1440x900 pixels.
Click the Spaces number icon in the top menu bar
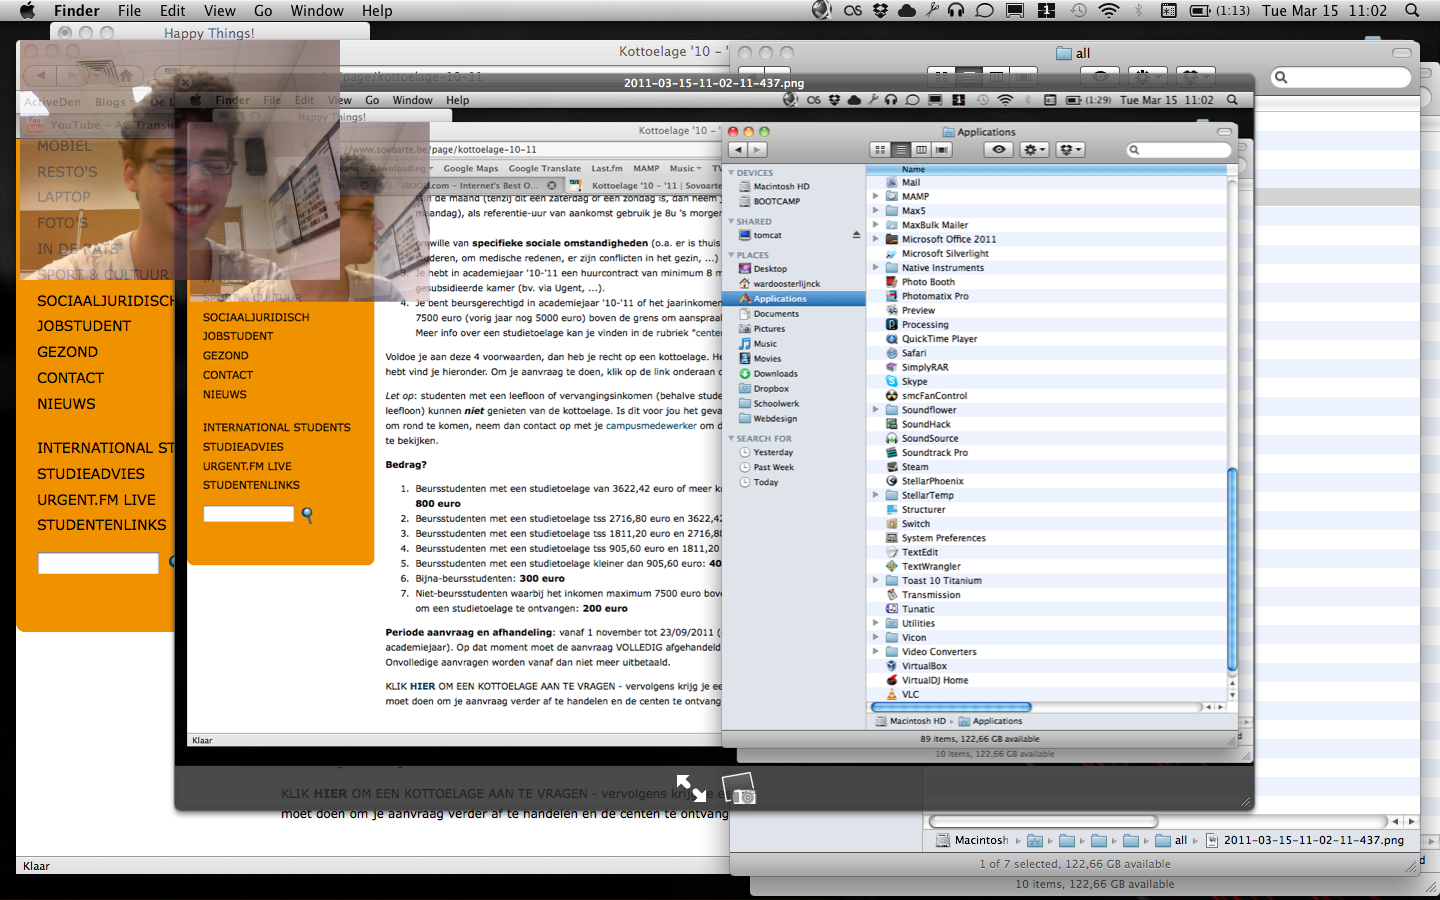point(1047,11)
